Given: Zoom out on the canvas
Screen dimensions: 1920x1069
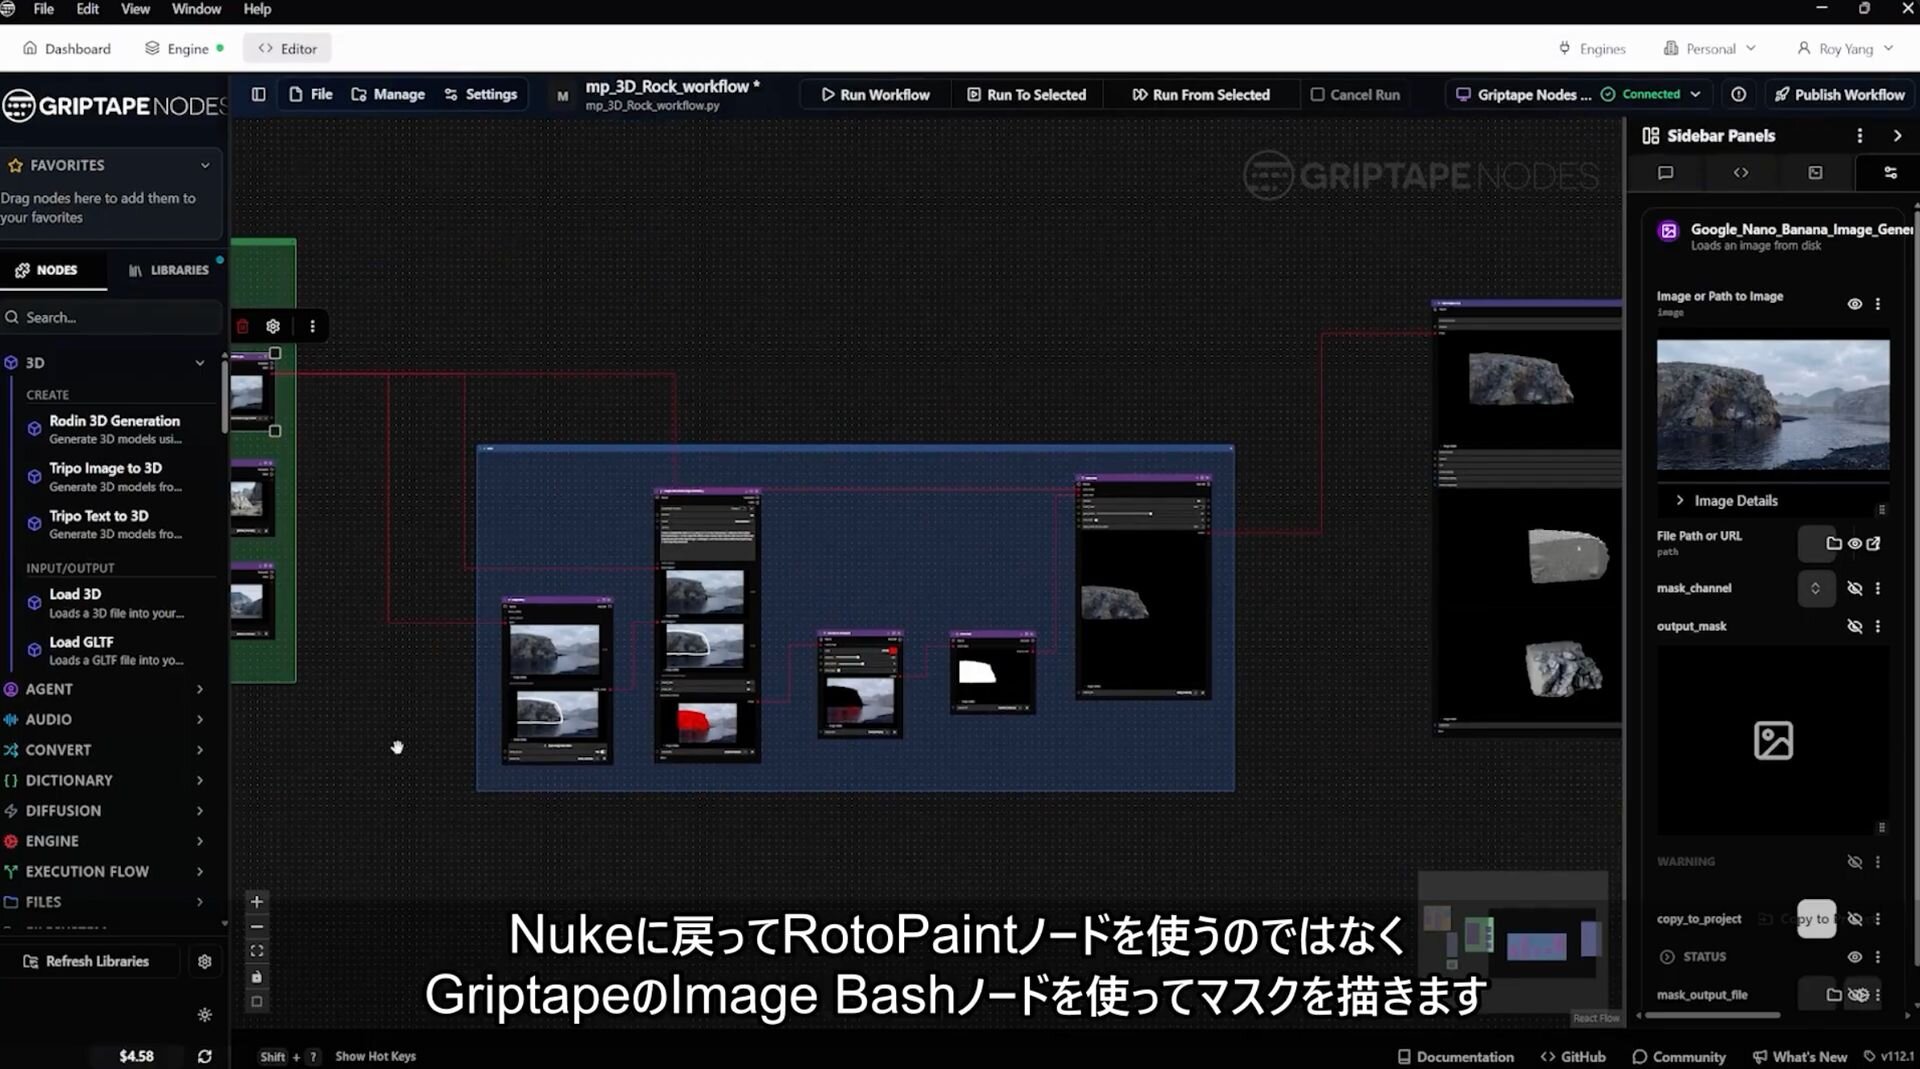Looking at the screenshot, I should click(256, 926).
